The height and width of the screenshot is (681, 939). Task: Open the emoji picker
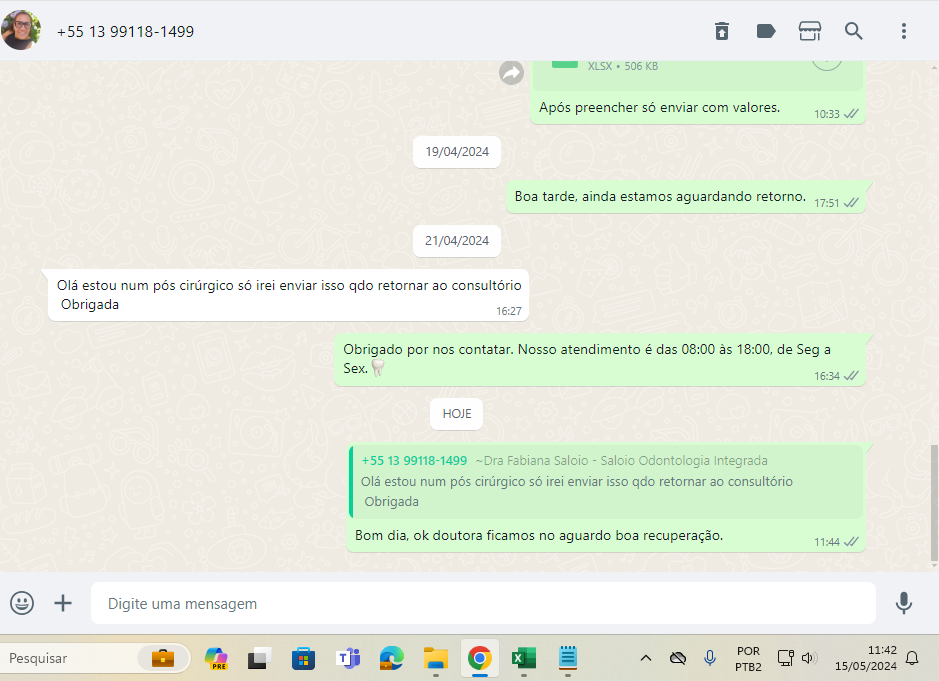[x=22, y=603]
